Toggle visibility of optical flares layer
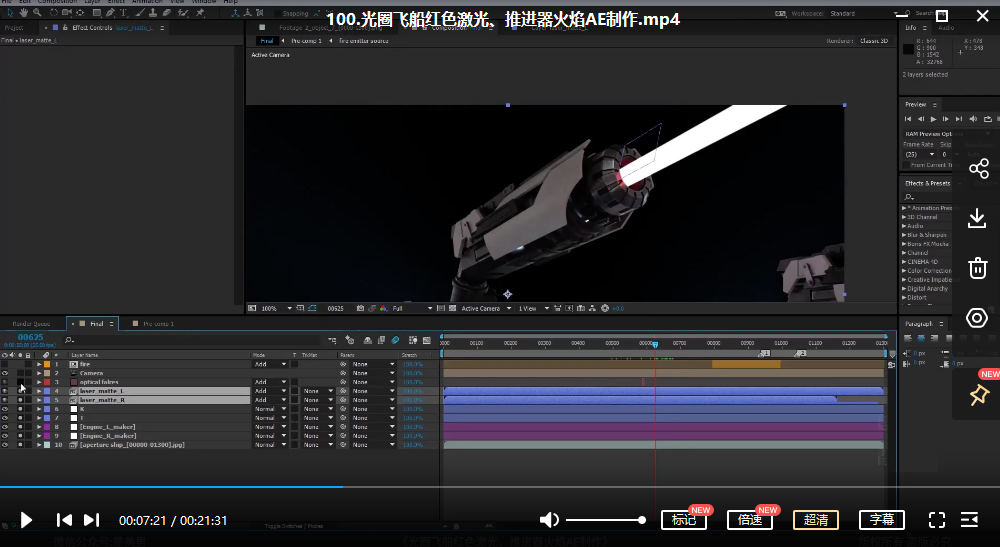Image resolution: width=1000 pixels, height=547 pixels. tap(5, 382)
